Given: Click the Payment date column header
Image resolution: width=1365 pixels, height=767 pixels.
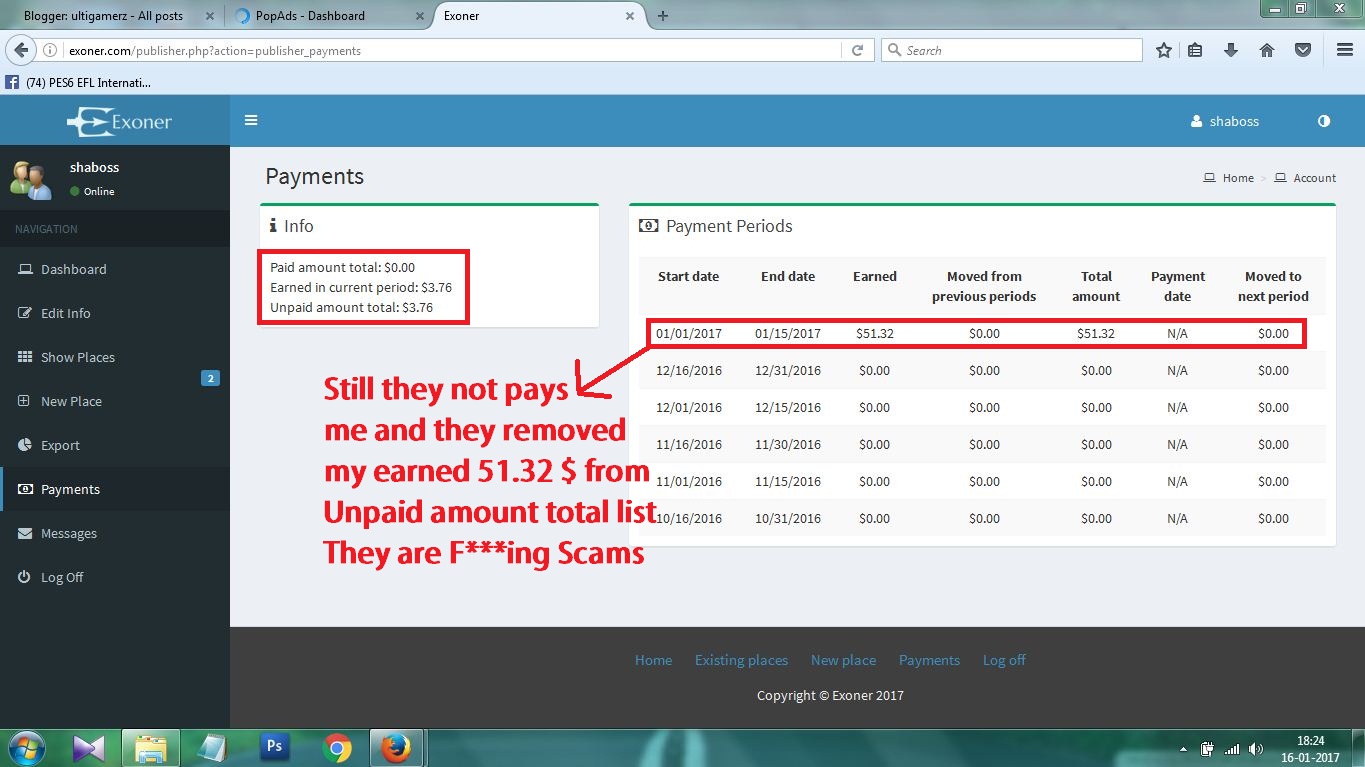Looking at the screenshot, I should [1178, 286].
